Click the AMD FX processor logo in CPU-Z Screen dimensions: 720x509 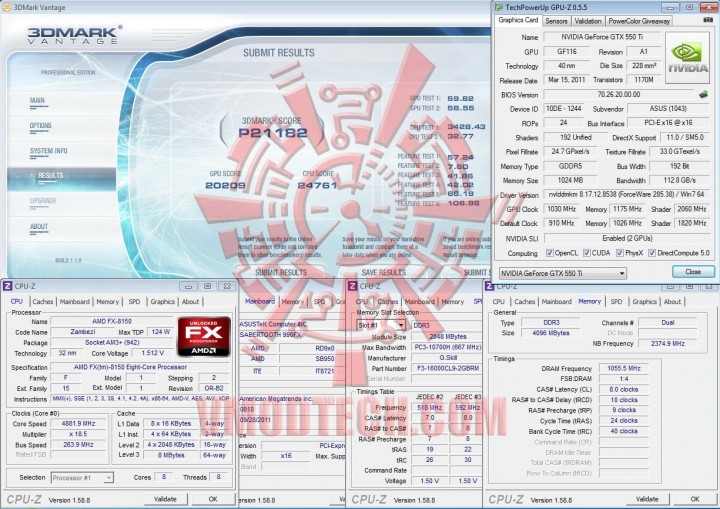[x=204, y=337]
